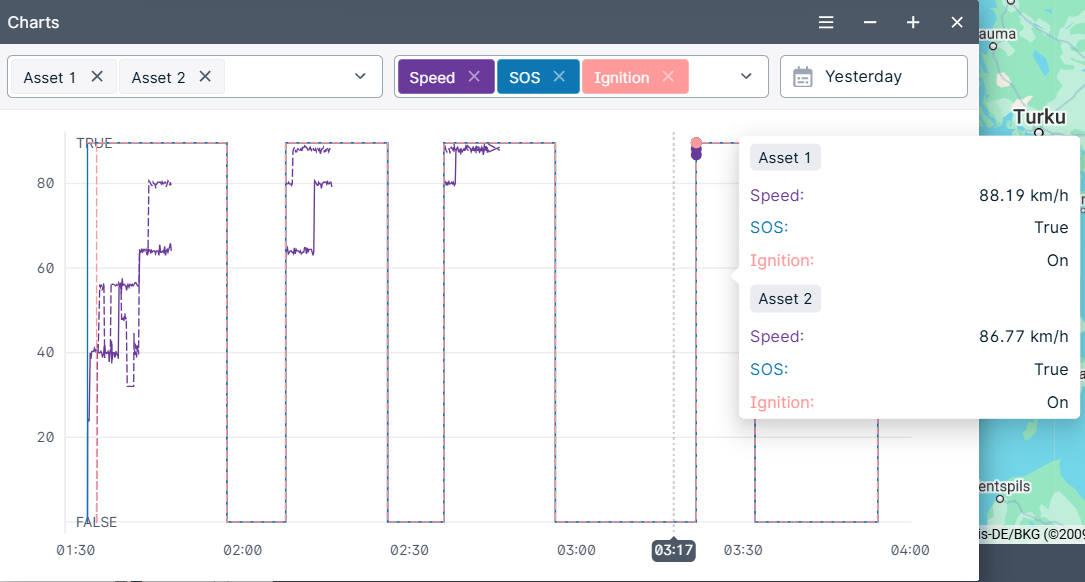Remove the Ignition metric tag

click(x=668, y=76)
